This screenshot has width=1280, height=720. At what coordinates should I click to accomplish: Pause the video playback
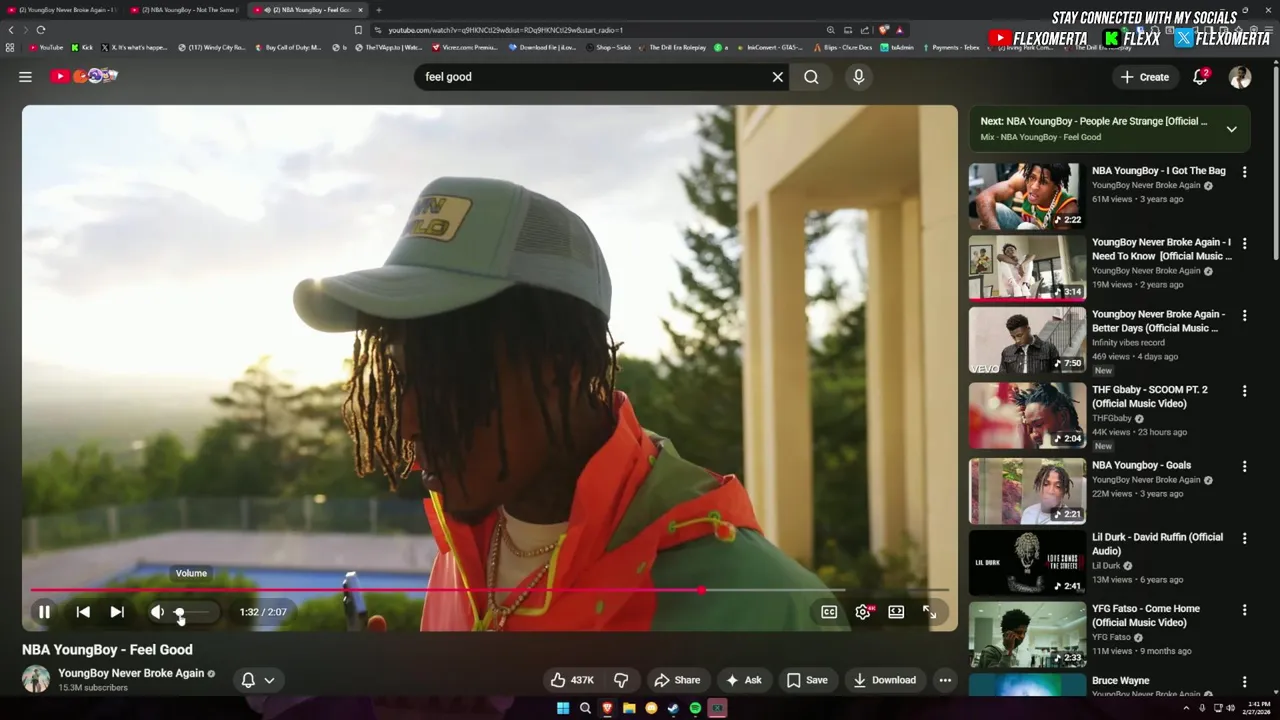coord(44,612)
